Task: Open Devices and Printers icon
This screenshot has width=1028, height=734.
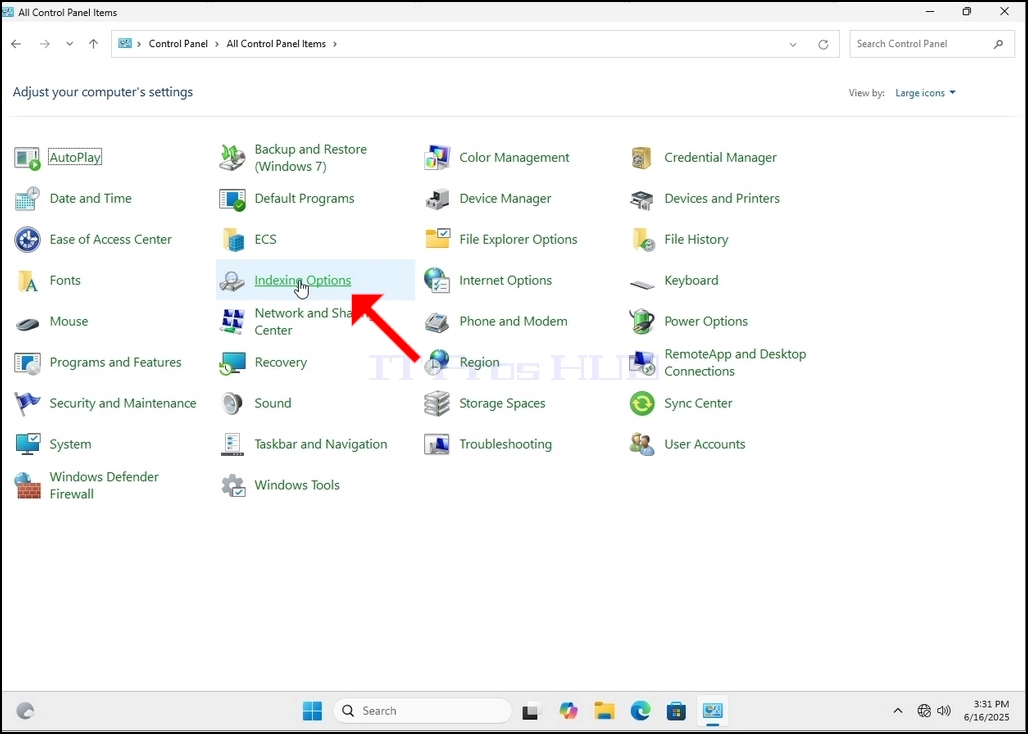Action: 642,199
